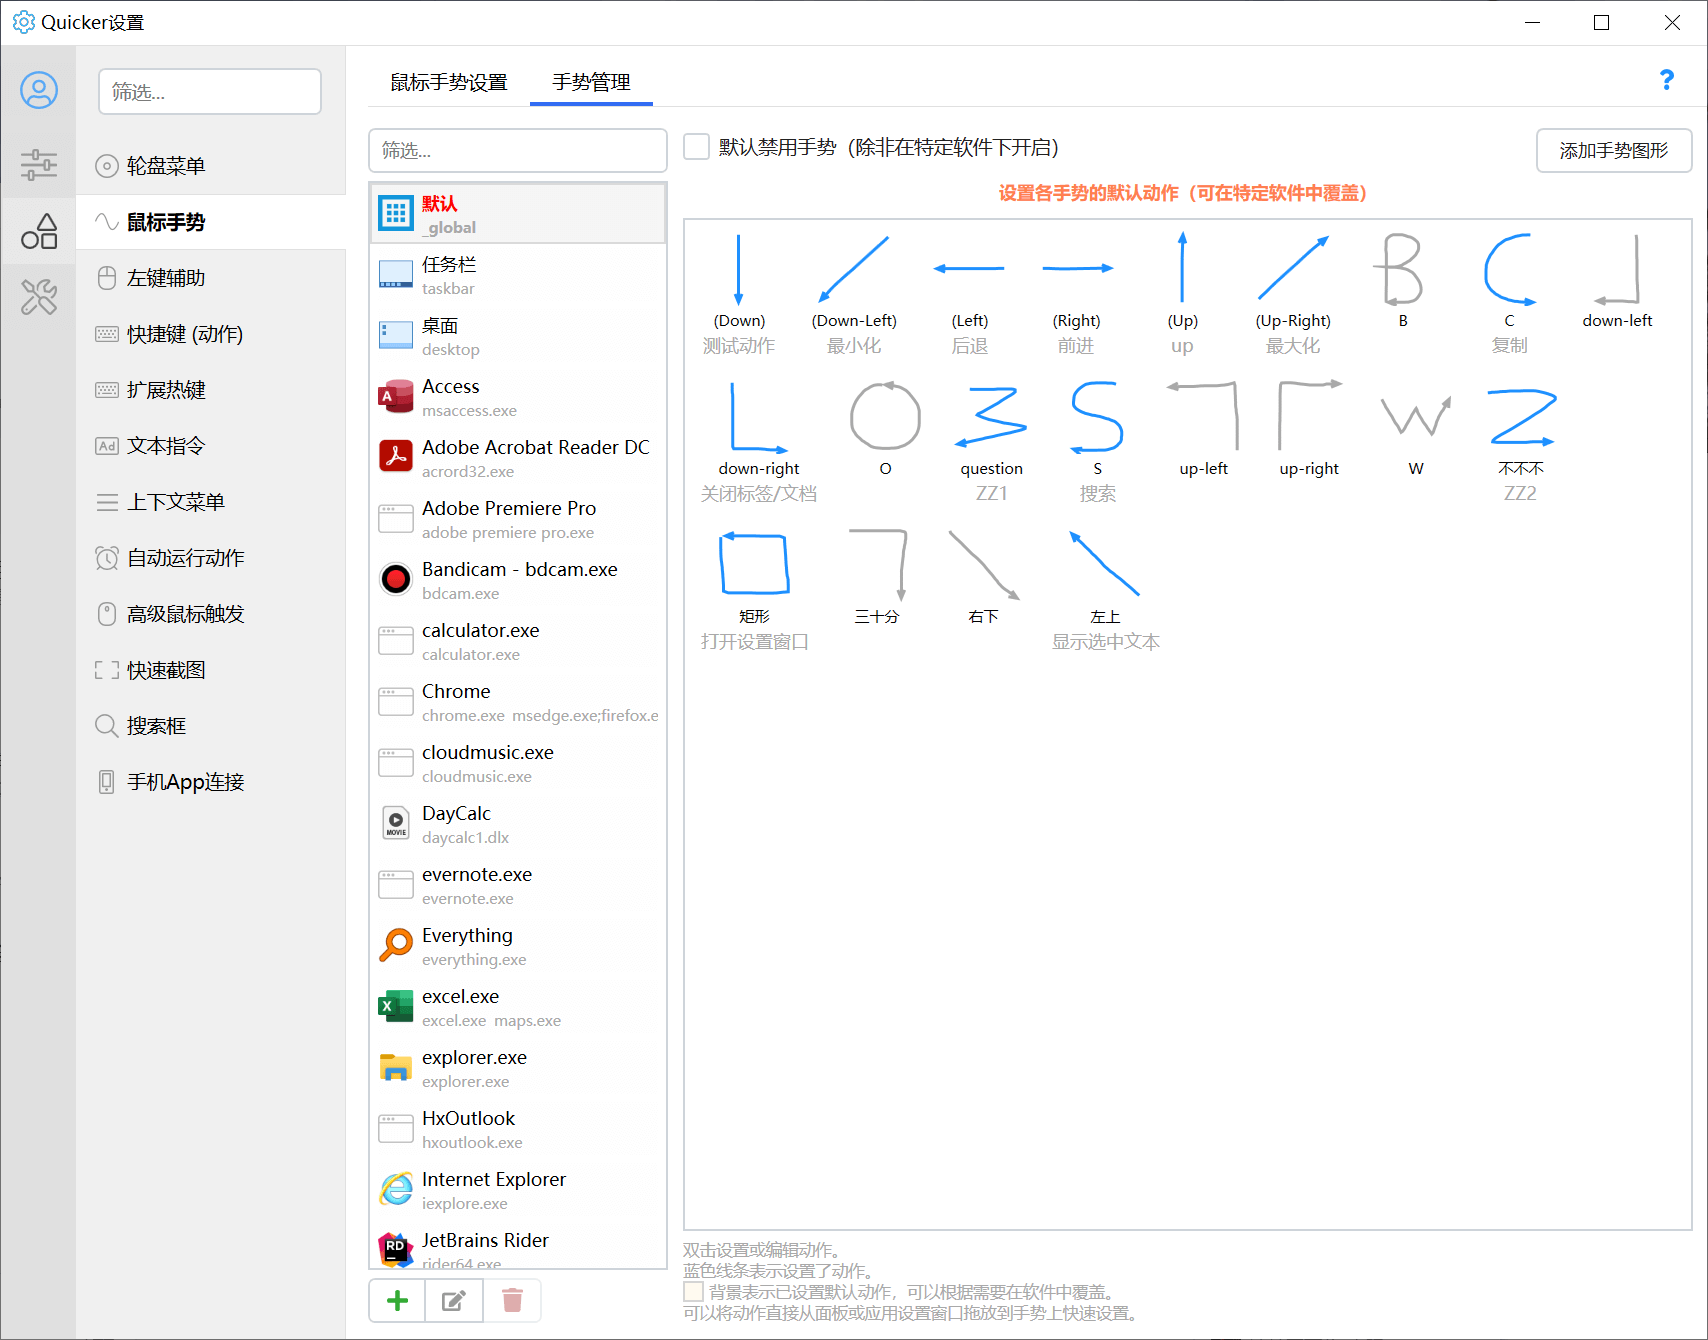
Task: Open 自动运行动作 settings
Action: [x=211, y=558]
